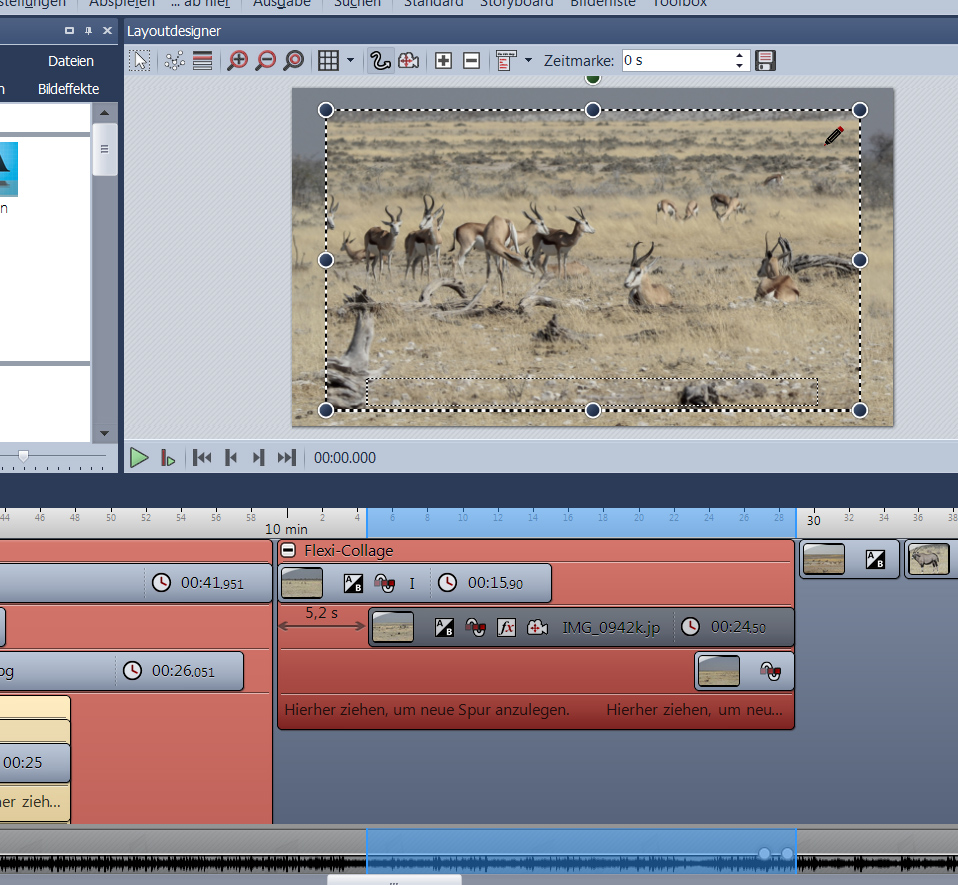Click the minus keyframe button
The width and height of the screenshot is (958, 885).
point(472,61)
